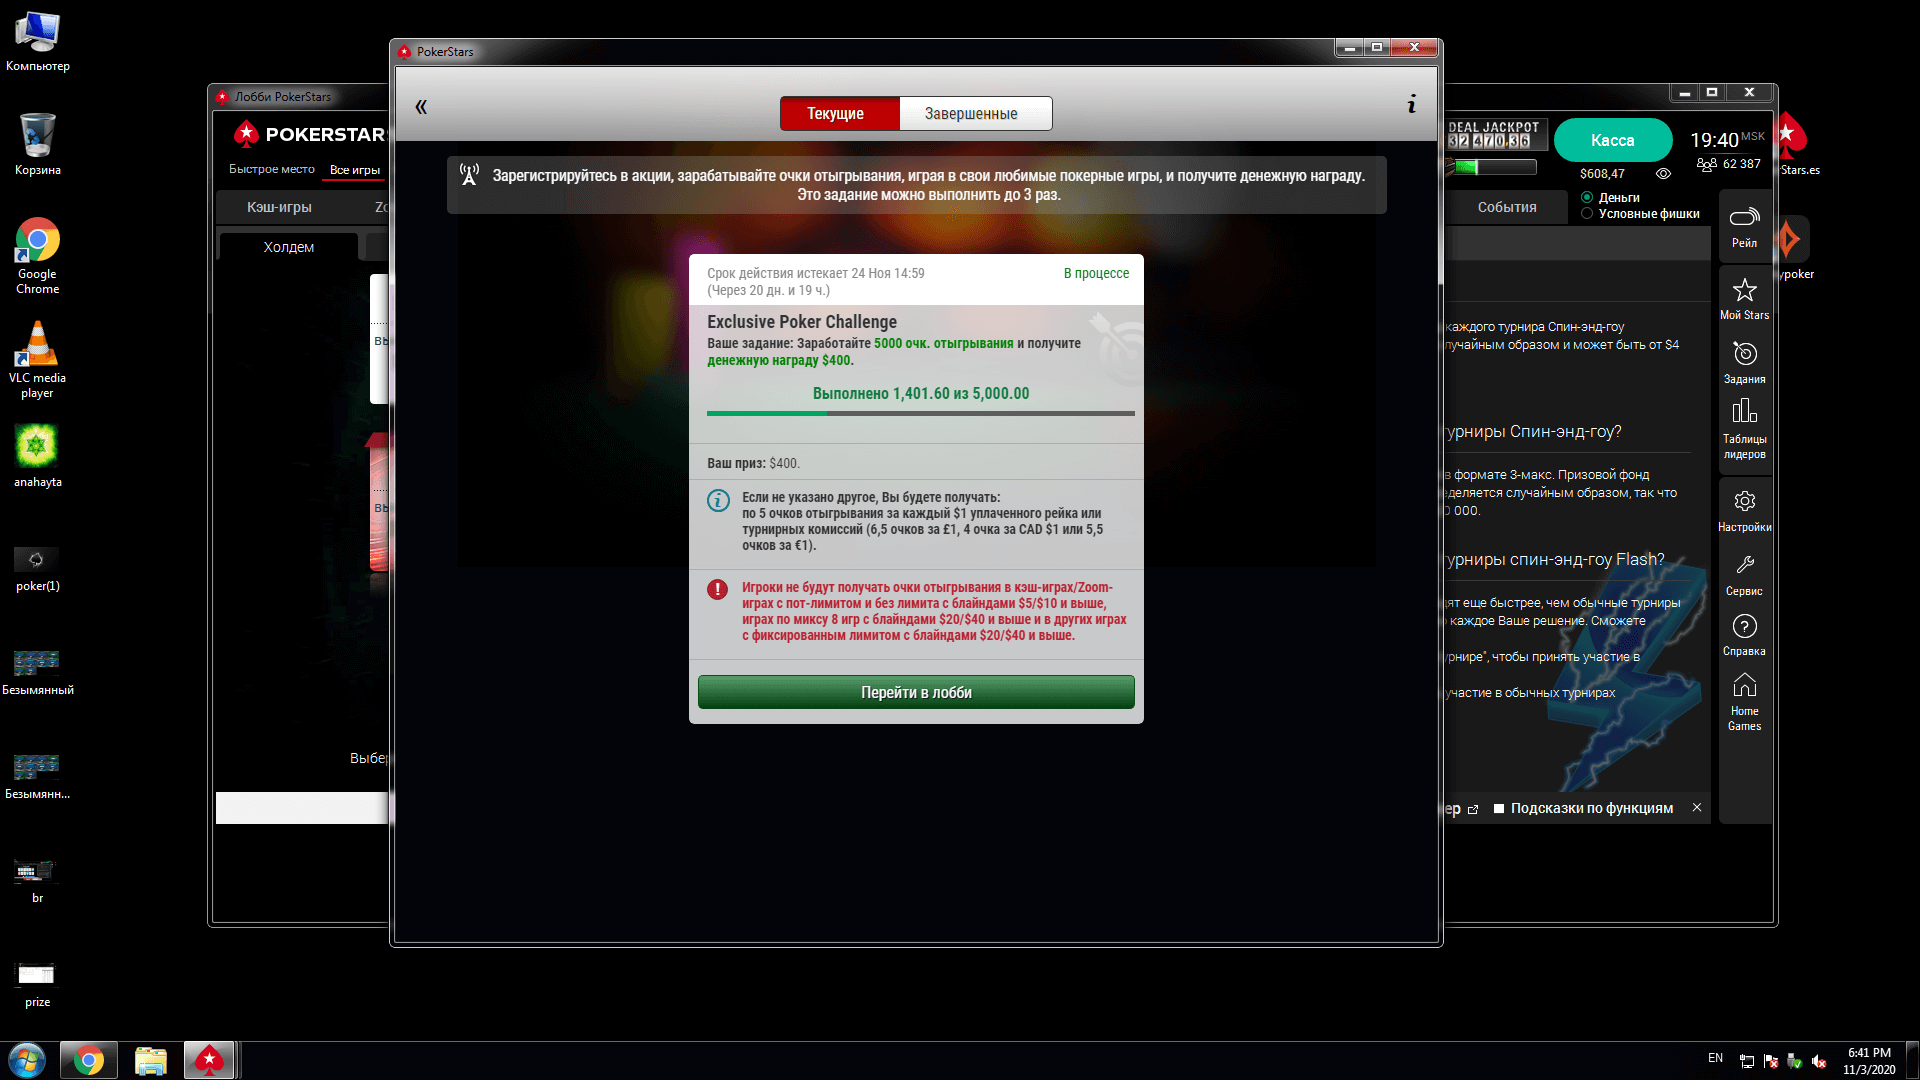This screenshot has width=1920, height=1080.
Task: Open Справка help icon
Action: point(1744,635)
